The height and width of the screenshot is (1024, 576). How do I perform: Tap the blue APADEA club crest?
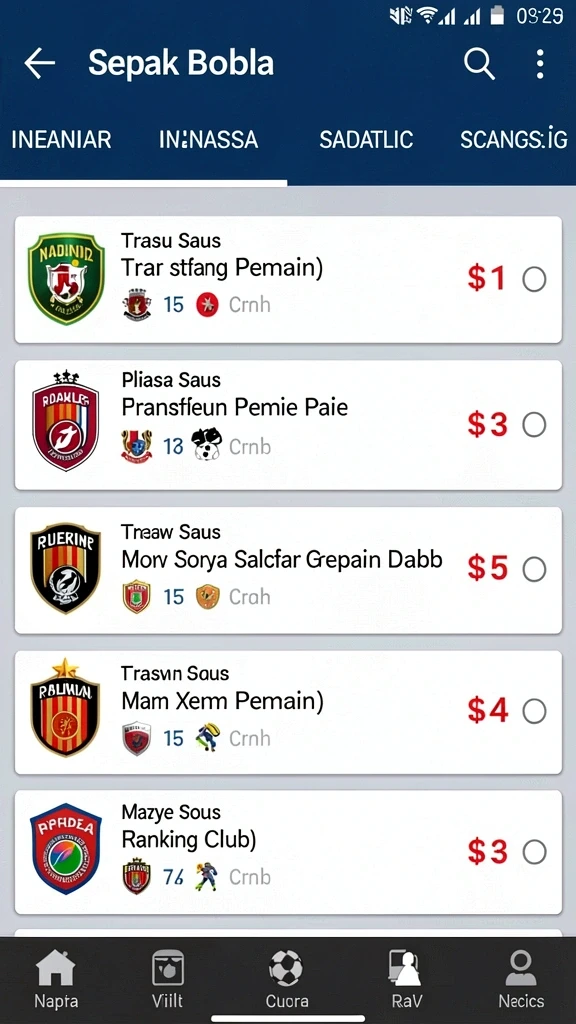tap(66, 848)
